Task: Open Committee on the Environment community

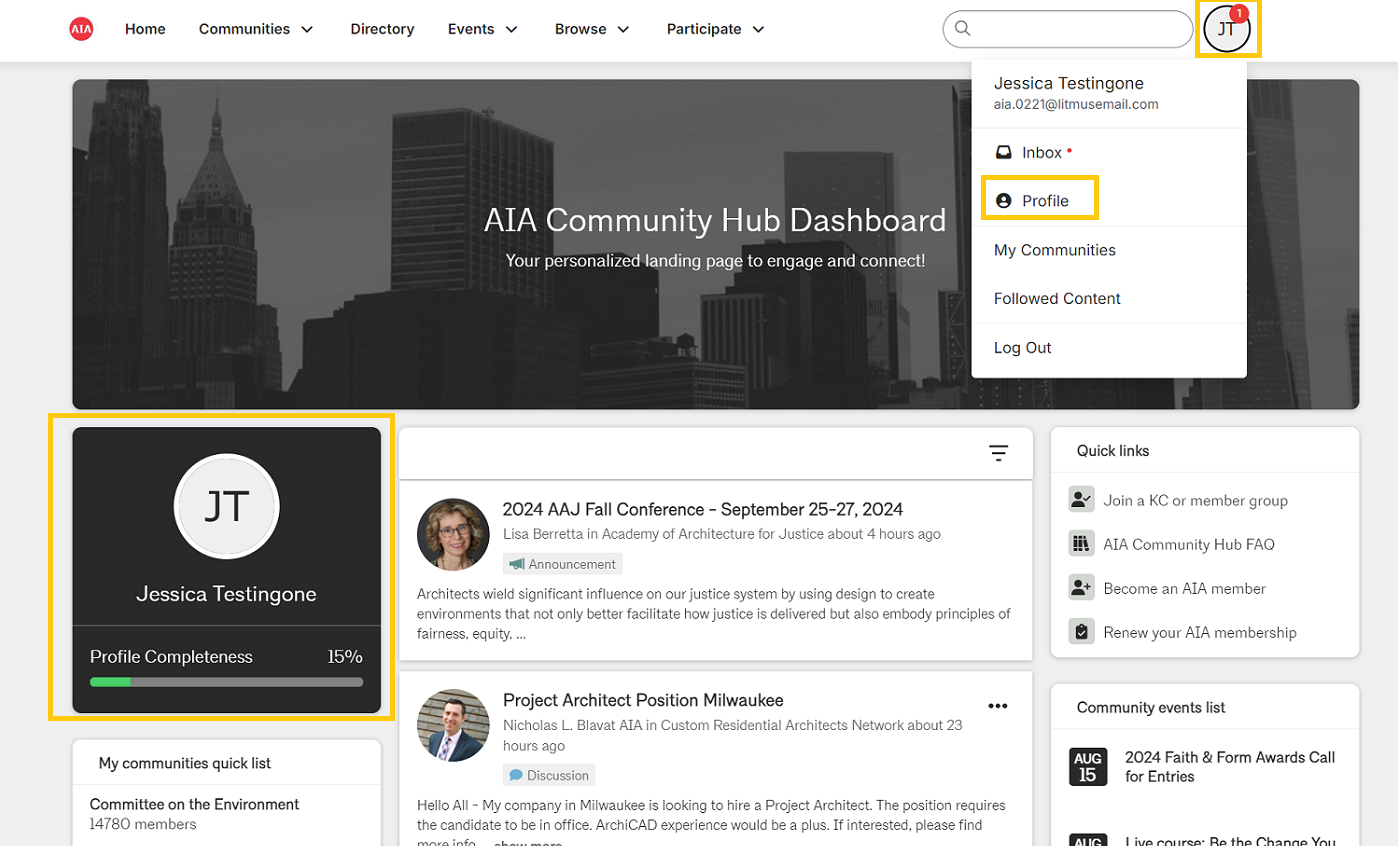Action: (195, 804)
